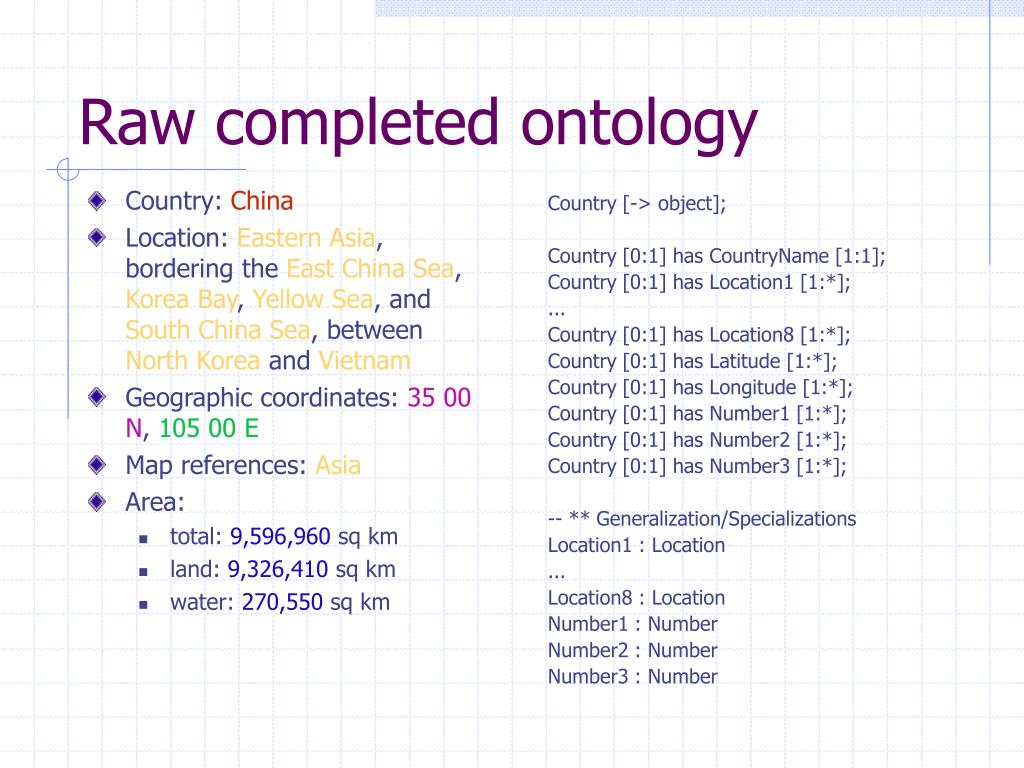1024x768 pixels.
Task: Click the diamond bullet beside 'Area:'
Action: click(97, 502)
